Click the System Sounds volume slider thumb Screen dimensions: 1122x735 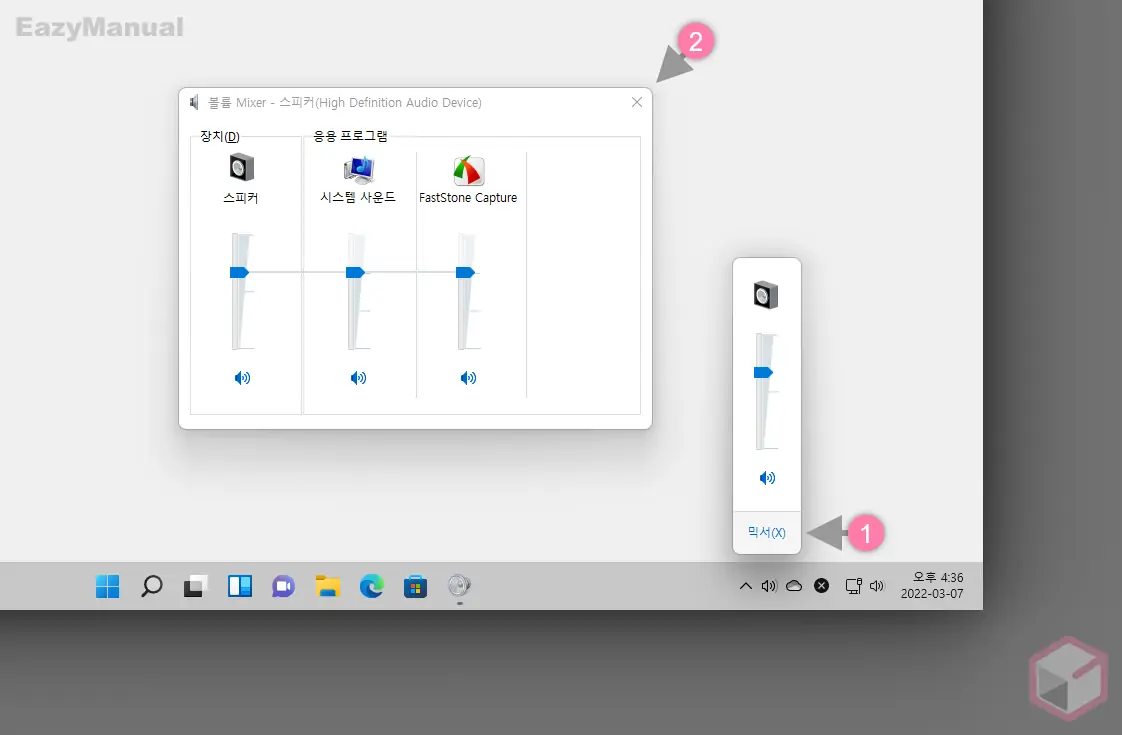click(x=355, y=272)
